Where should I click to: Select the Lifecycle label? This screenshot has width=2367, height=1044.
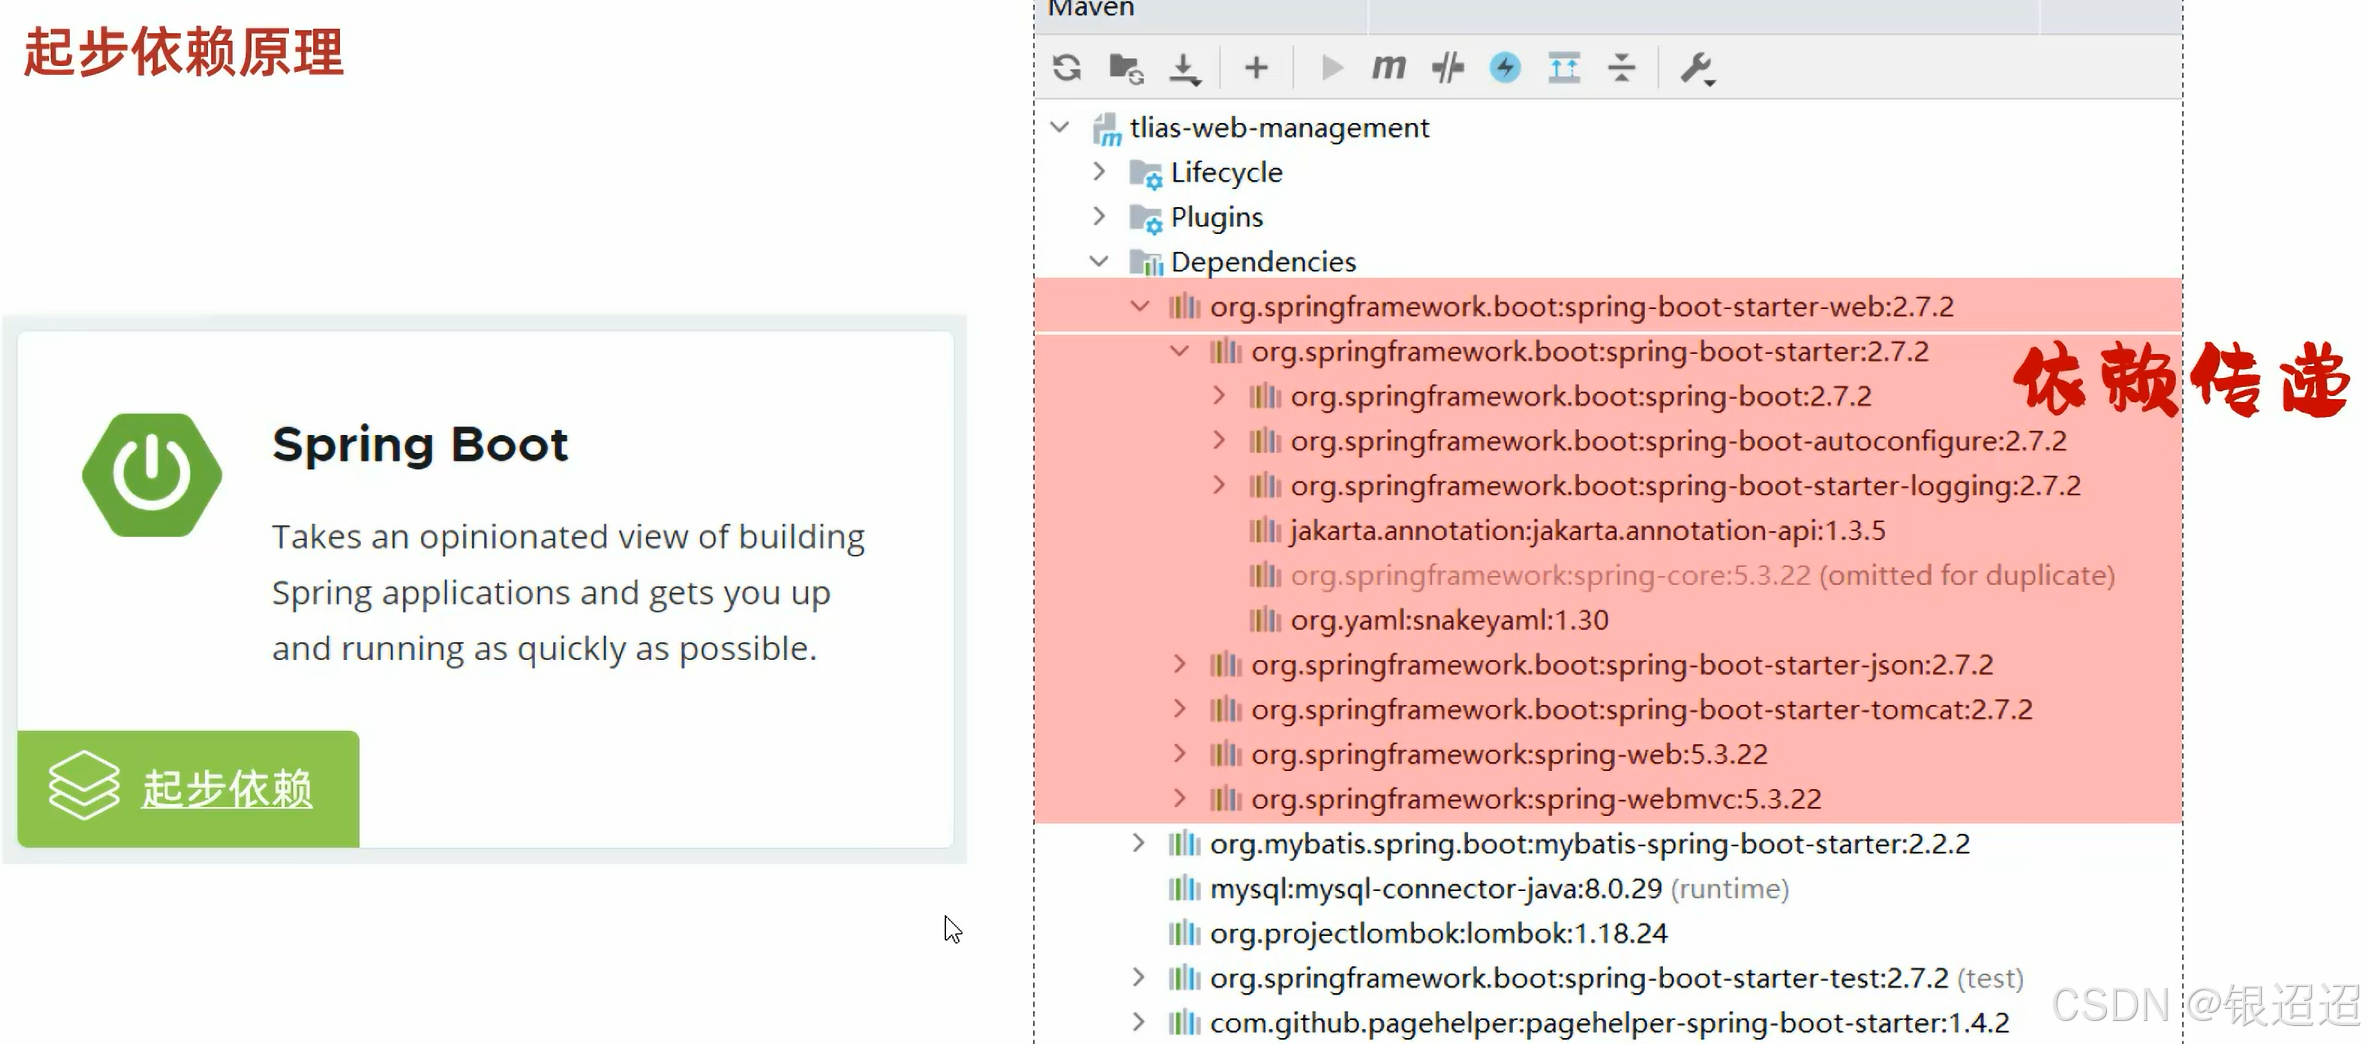[1226, 173]
